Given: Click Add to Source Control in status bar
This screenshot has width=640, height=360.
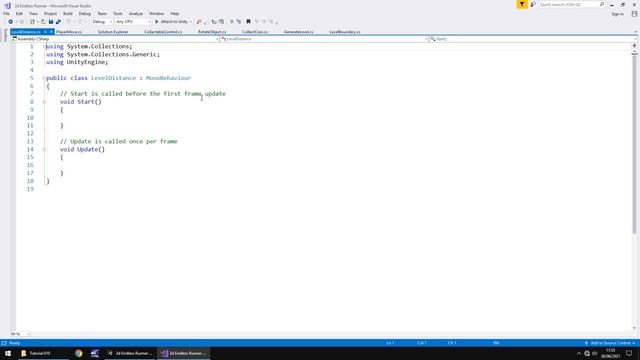Looking at the screenshot, I should click(610, 343).
